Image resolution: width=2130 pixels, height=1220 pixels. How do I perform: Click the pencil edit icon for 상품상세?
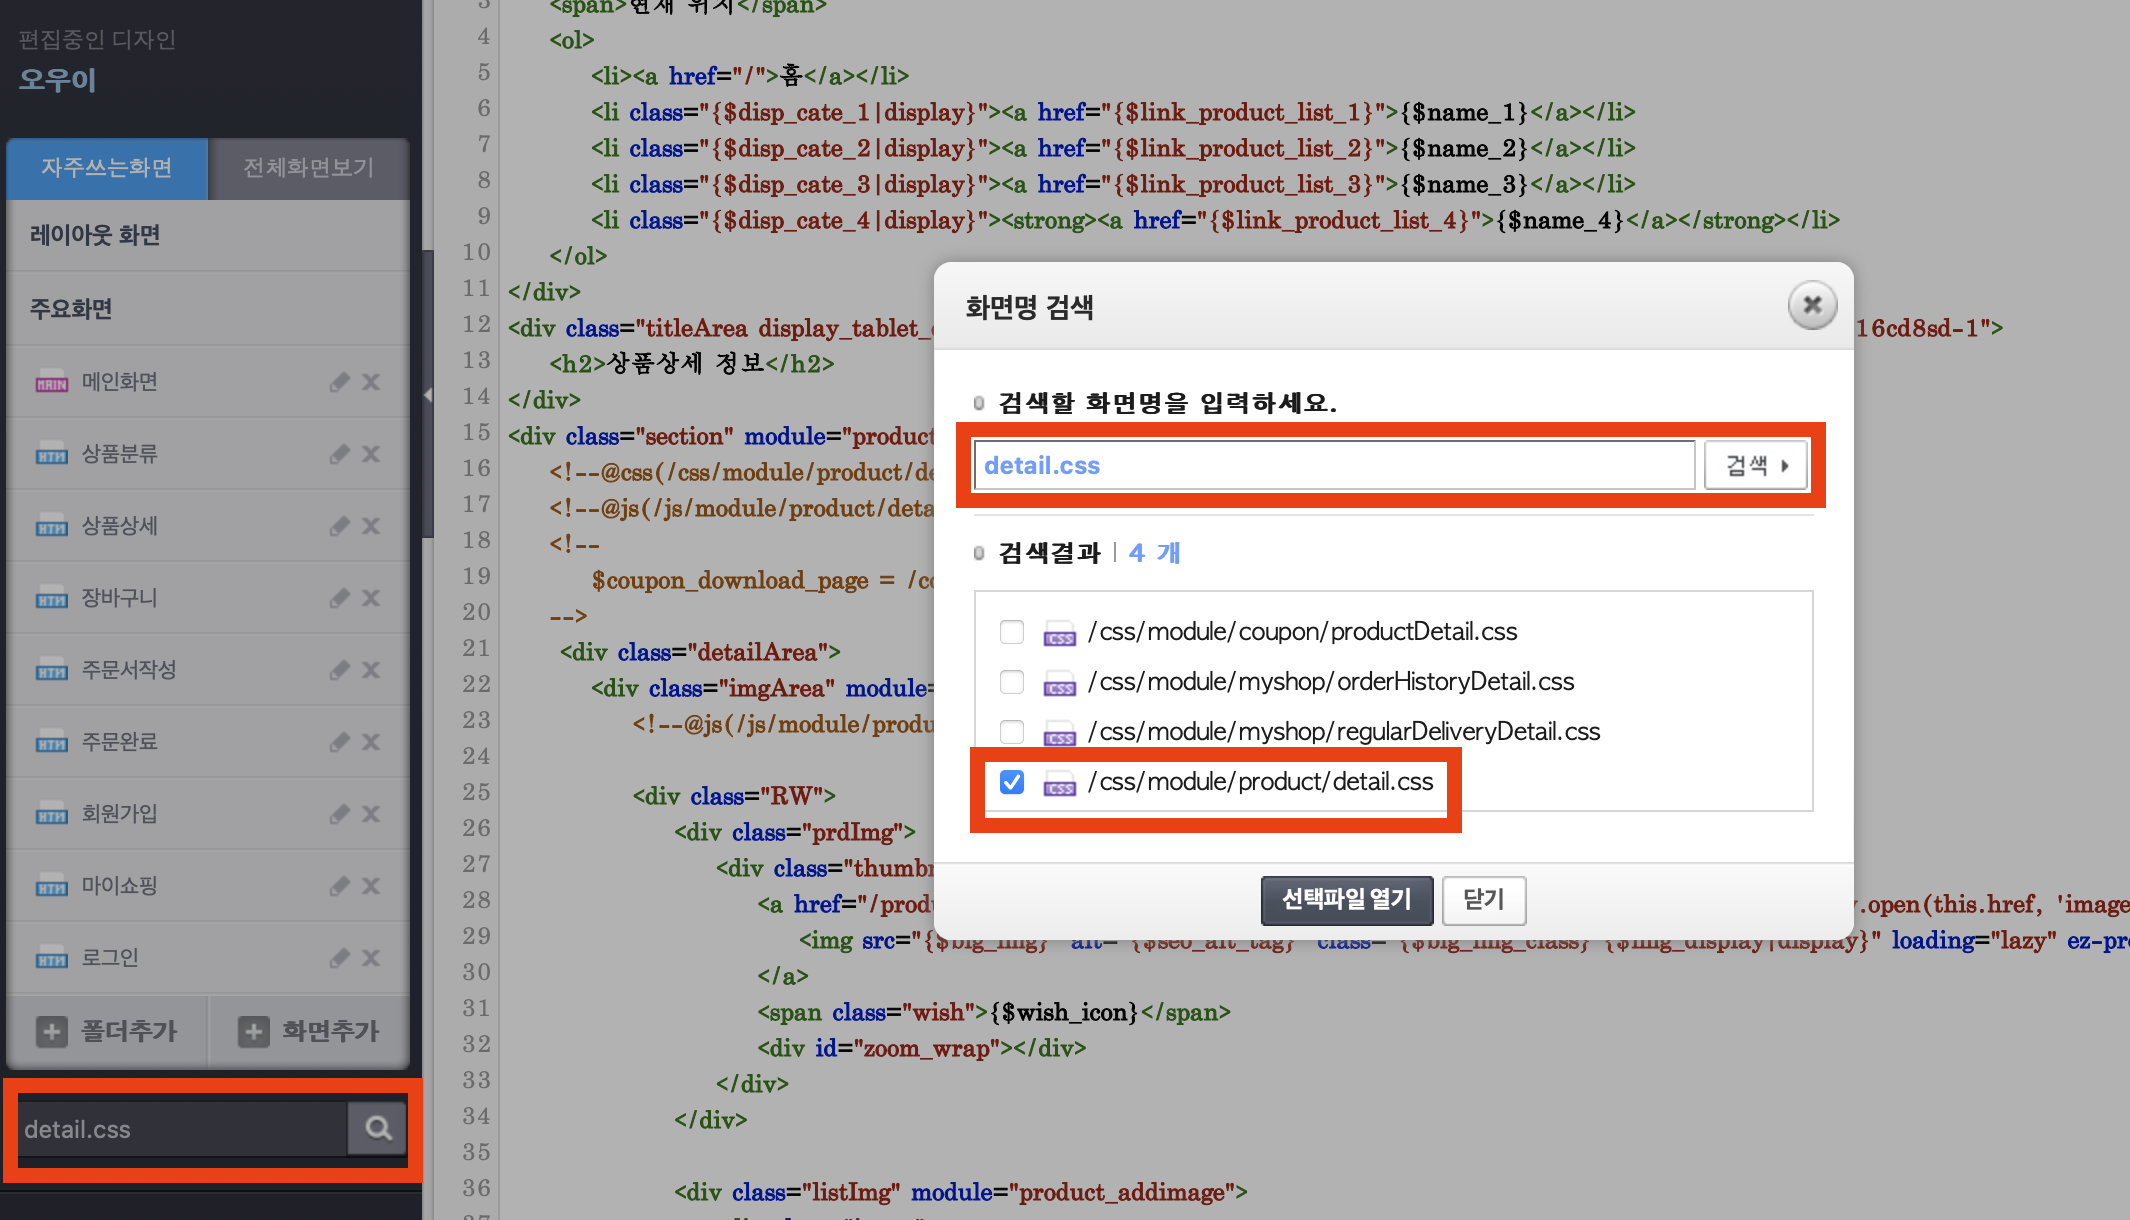tap(340, 526)
